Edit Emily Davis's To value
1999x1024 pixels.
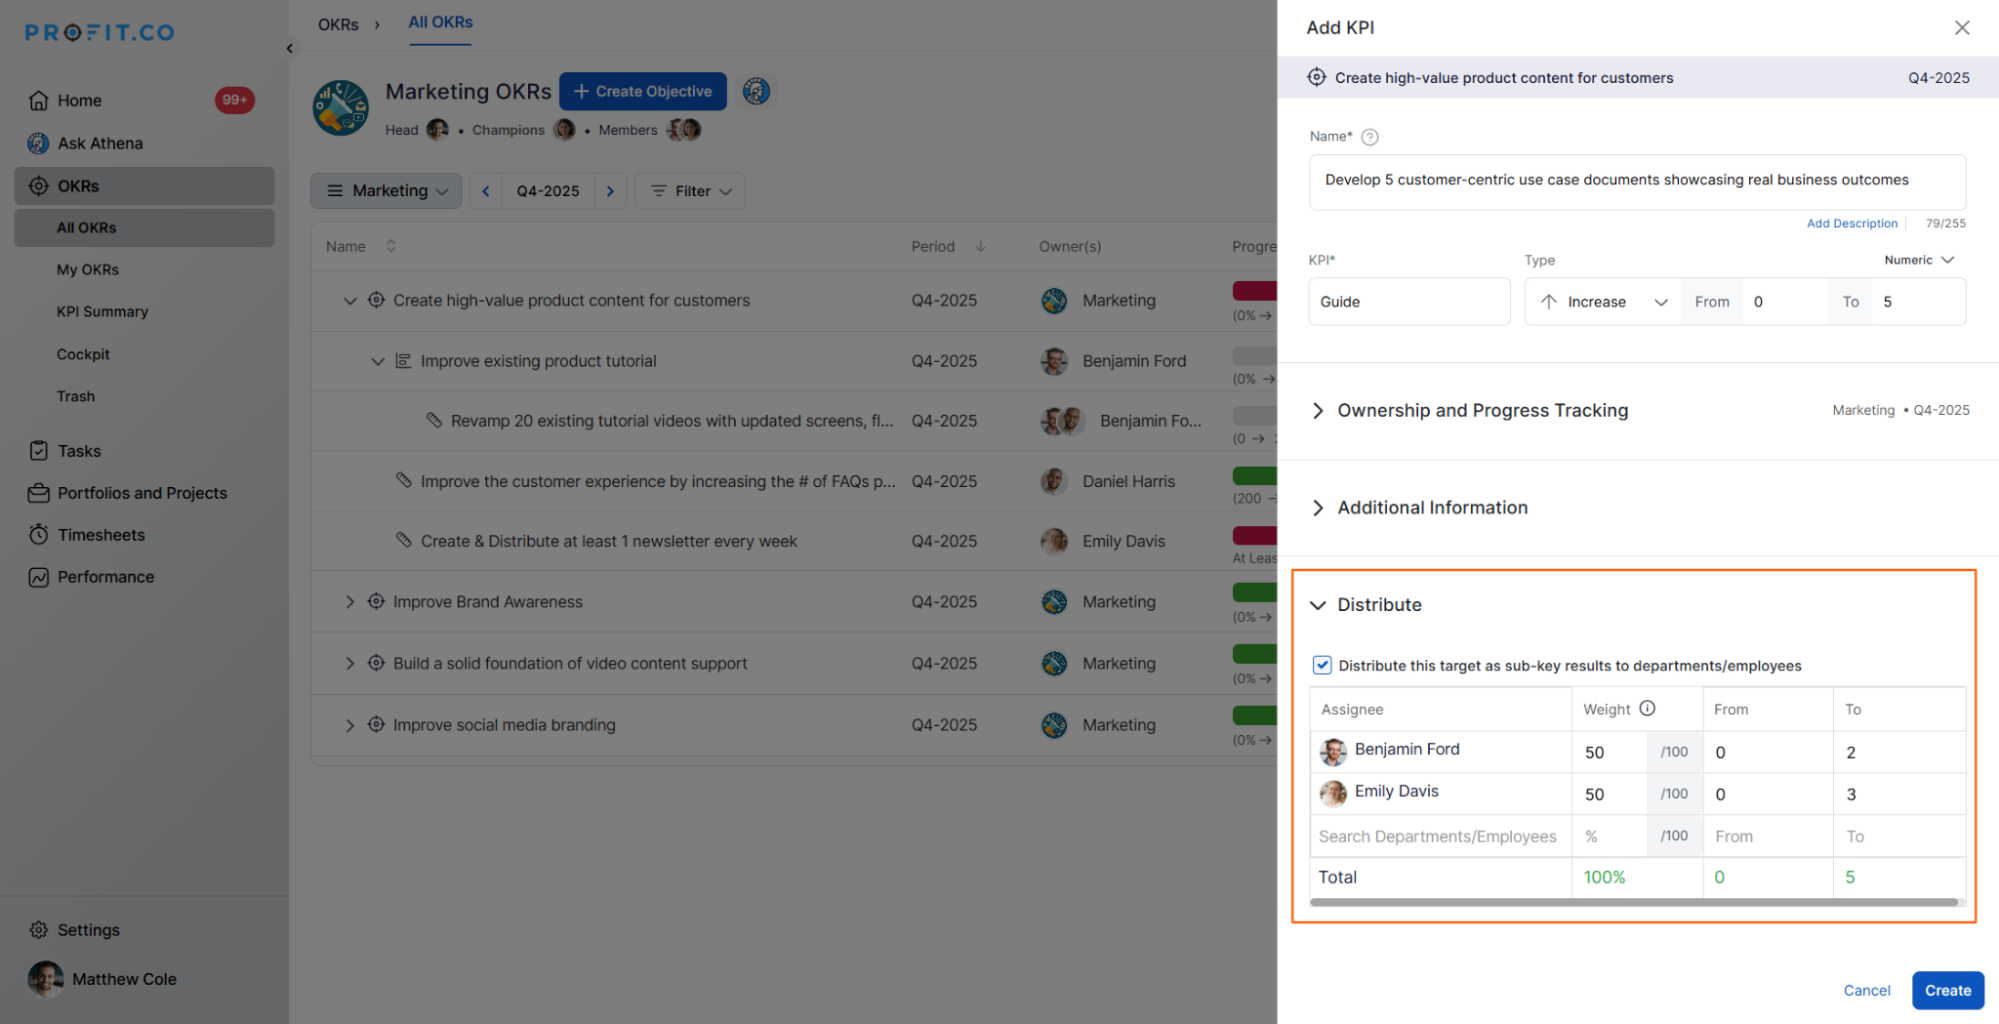coord(1898,794)
